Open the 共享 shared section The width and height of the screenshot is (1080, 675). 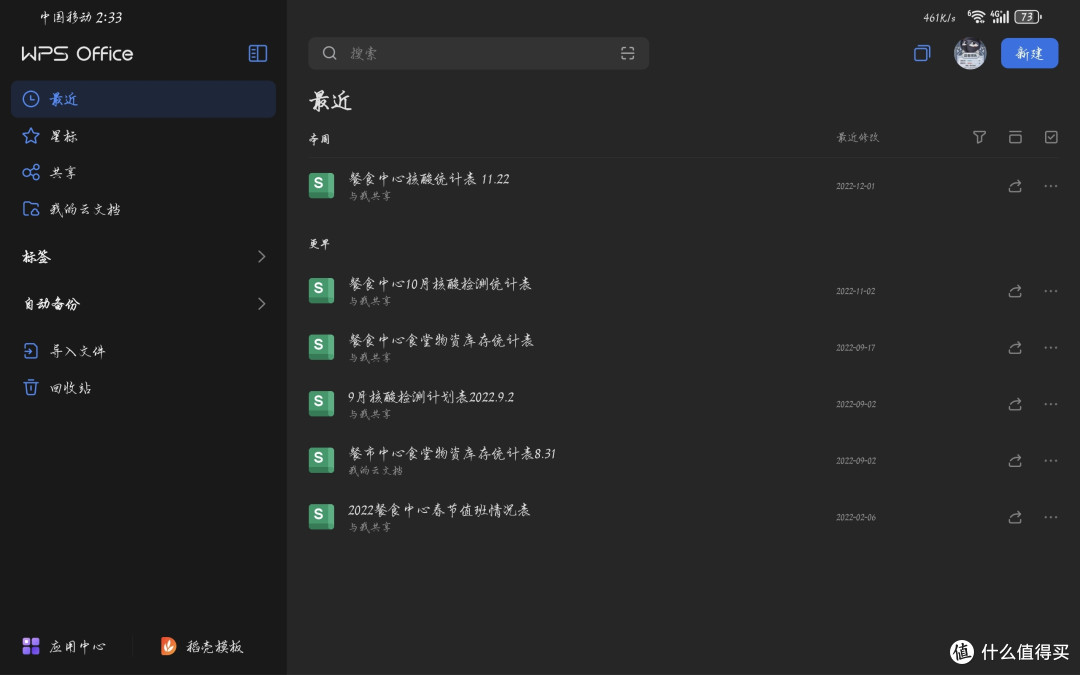[143, 172]
